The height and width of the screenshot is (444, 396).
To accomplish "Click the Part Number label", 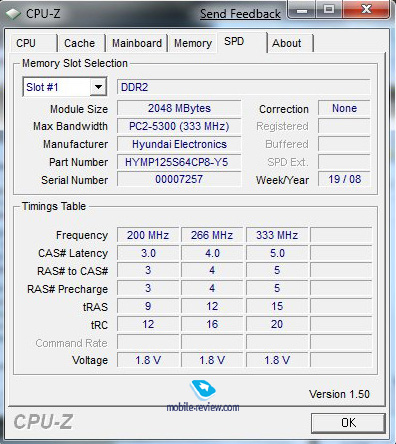I will pyautogui.click(x=78, y=162).
